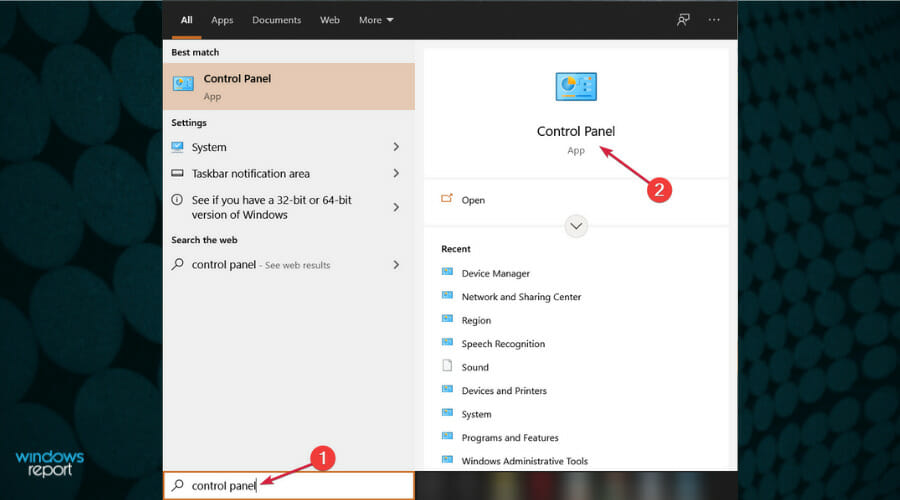Click the web search magnifier icon
The image size is (900, 500).
coord(178,264)
